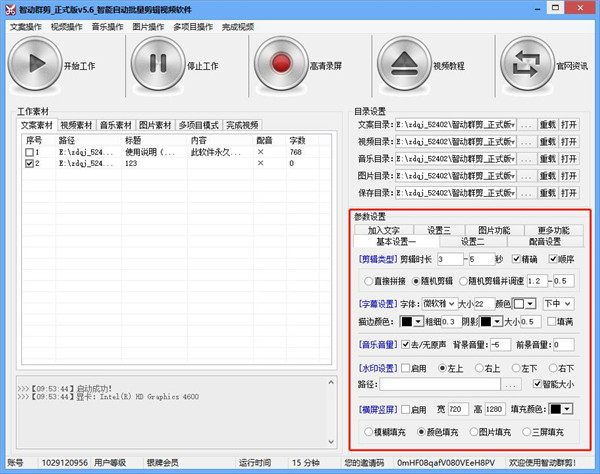Image resolution: width=600 pixels, height=474 pixels.
Task: Click the 官网资讯 swap arrows icon
Action: tap(528, 65)
